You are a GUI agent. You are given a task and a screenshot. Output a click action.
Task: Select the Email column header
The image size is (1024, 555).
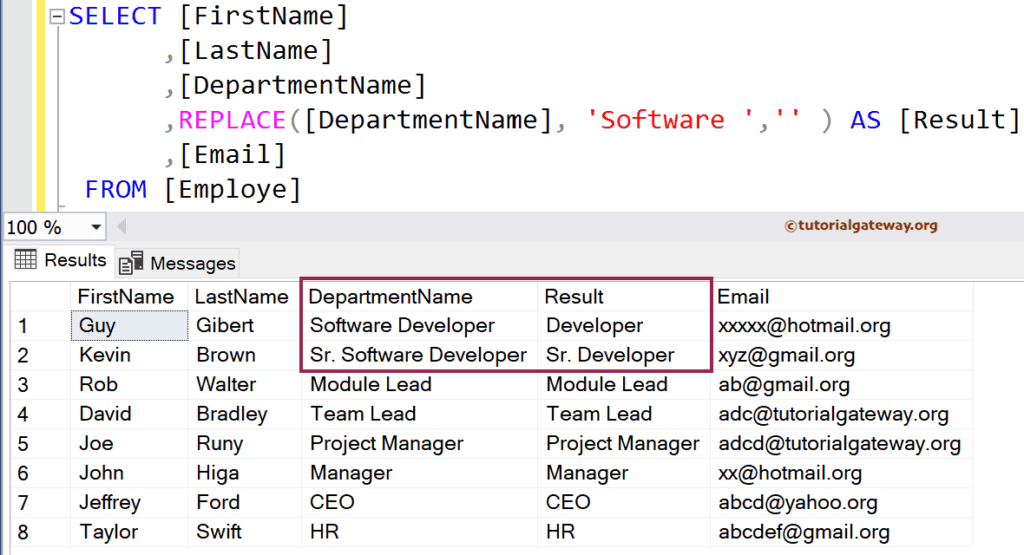(842, 296)
